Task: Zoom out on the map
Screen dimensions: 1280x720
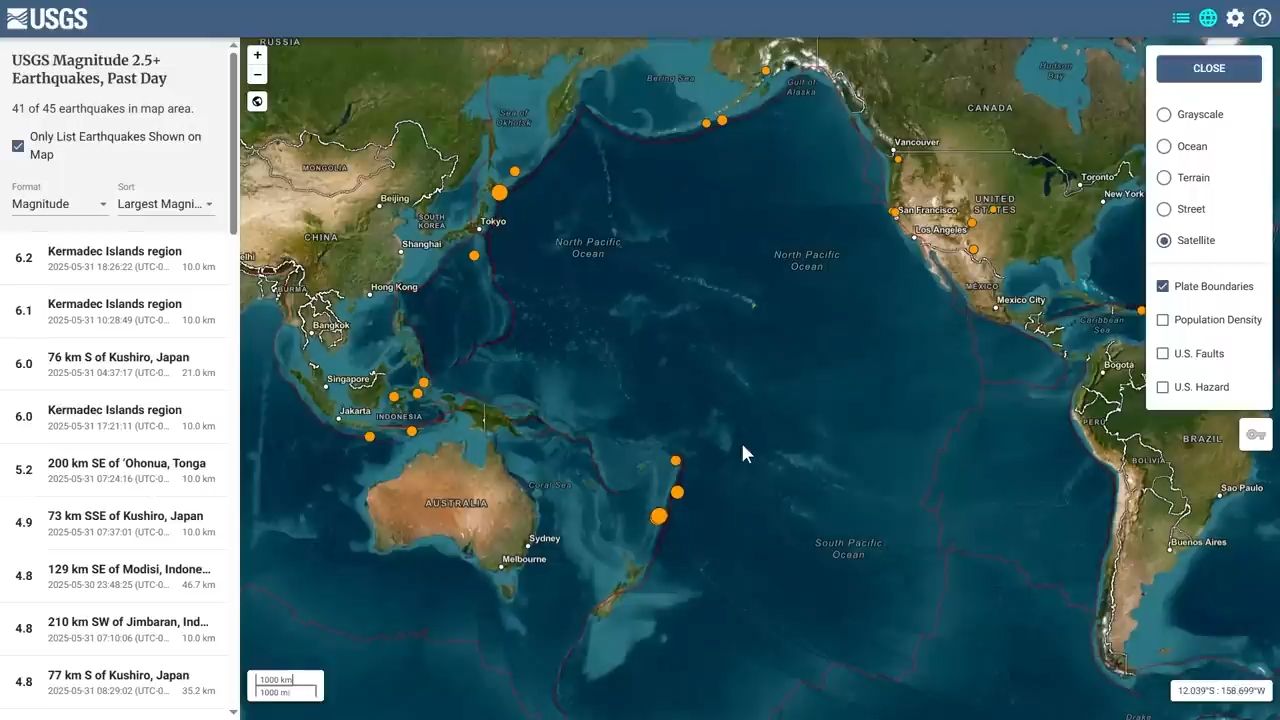Action: (x=257, y=75)
